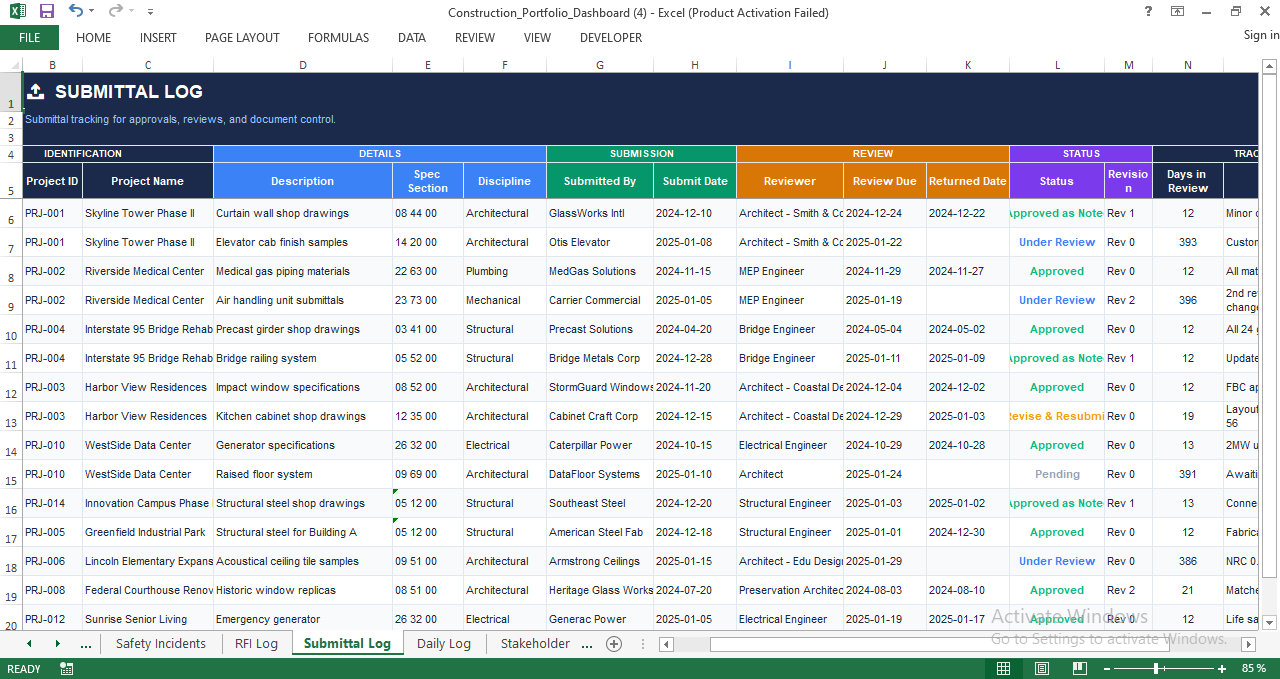Open the FORMULAS ribbon tab
This screenshot has width=1280, height=679.
point(338,37)
